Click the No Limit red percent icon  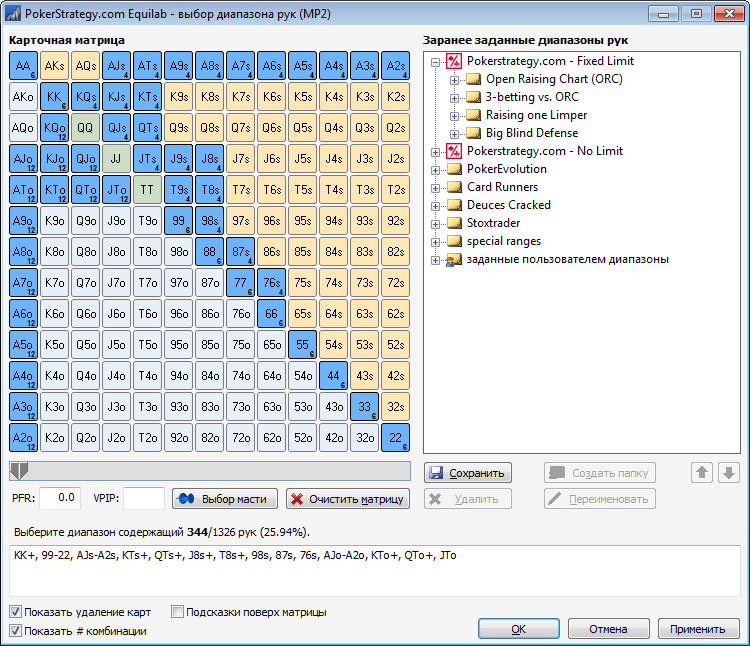coord(453,151)
